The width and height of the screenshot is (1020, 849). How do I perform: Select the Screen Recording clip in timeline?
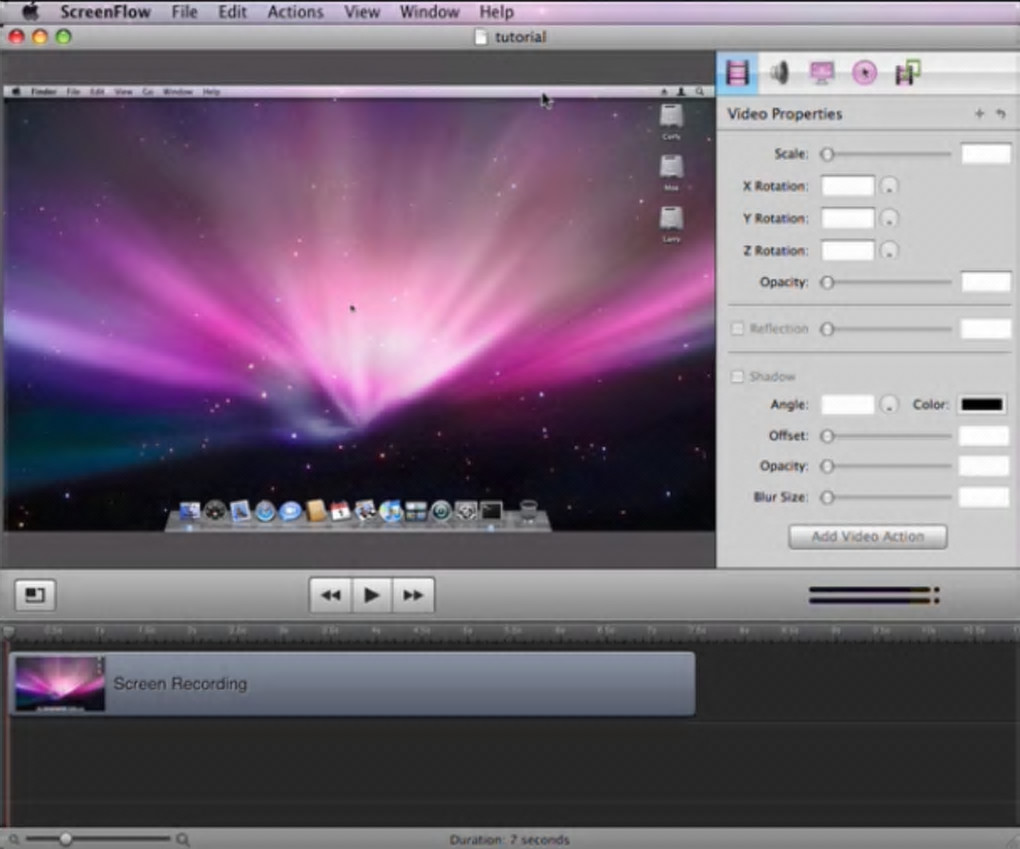tap(400, 684)
